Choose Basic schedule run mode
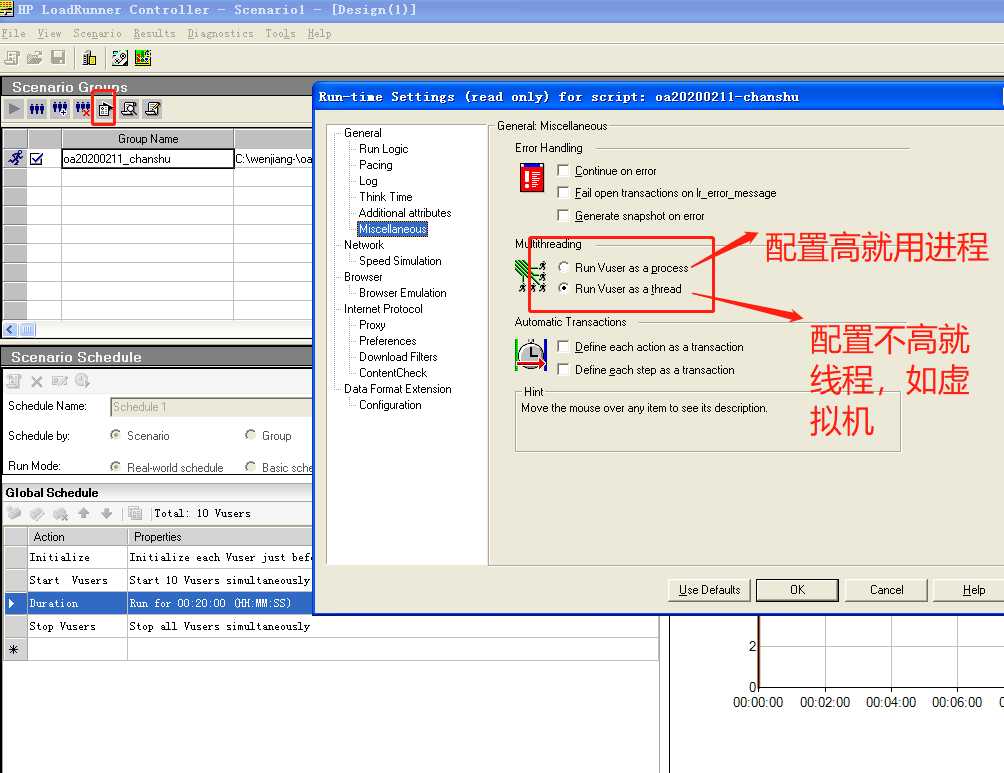 250,467
